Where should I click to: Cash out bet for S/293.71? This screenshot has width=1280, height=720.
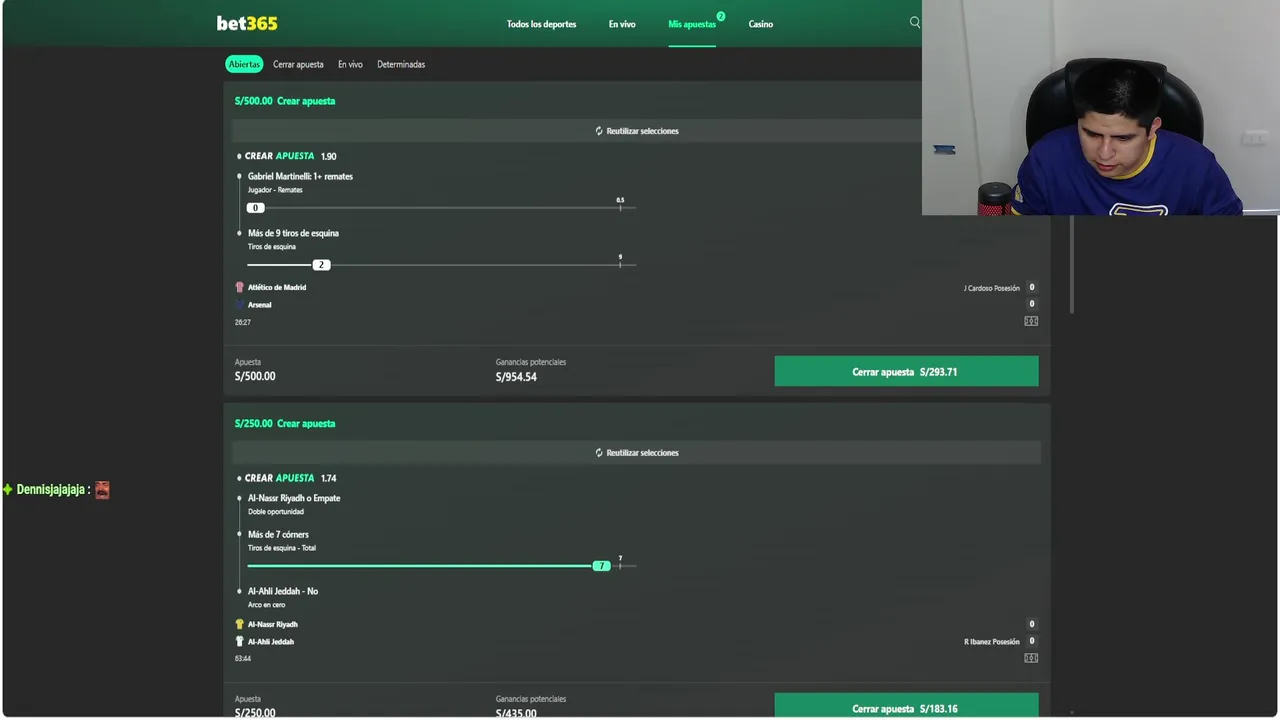click(906, 371)
